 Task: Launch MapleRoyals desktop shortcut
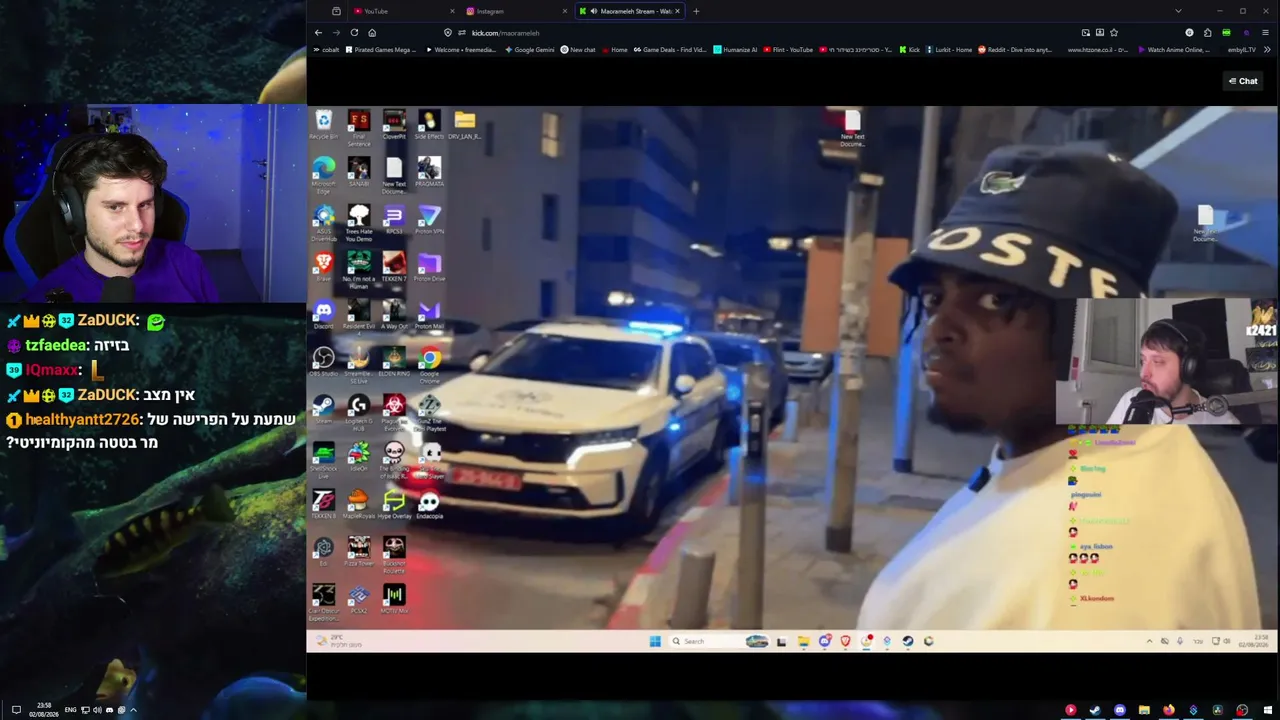click(x=358, y=503)
